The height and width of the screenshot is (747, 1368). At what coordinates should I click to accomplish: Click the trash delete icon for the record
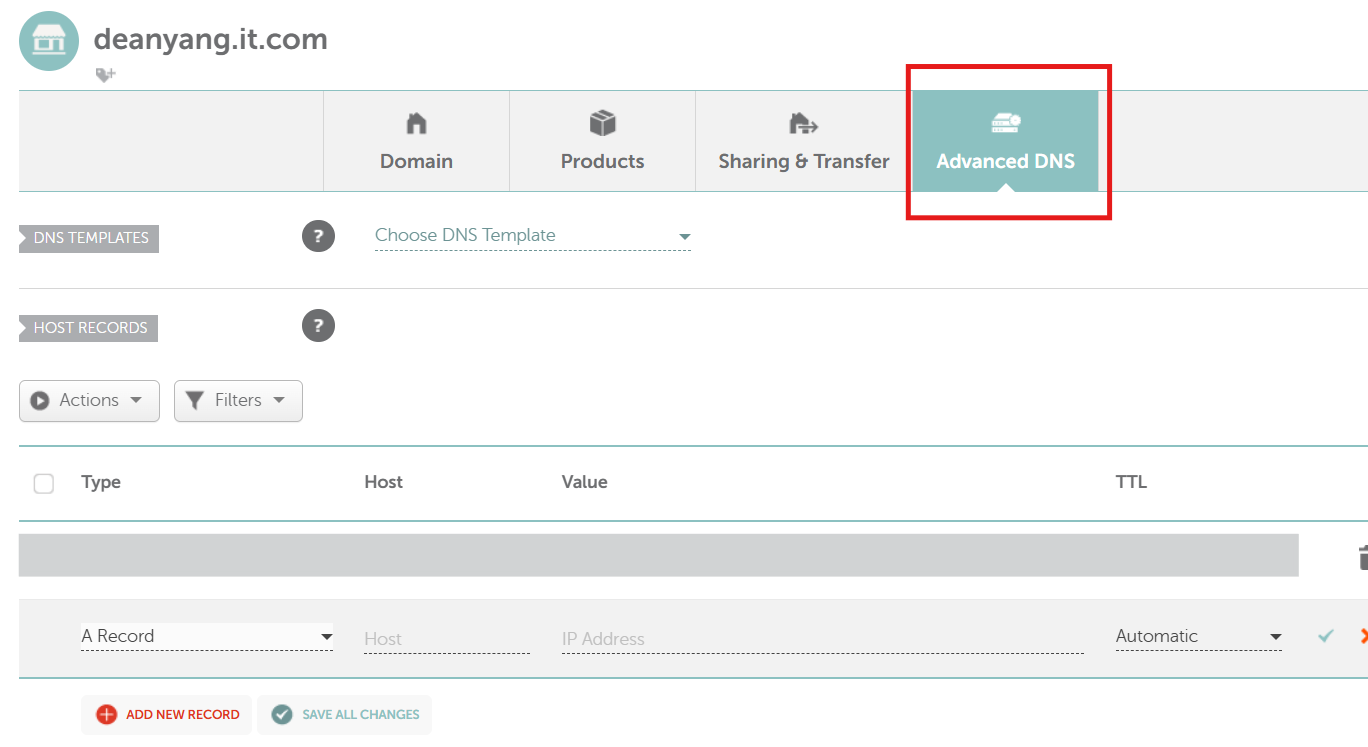(1361, 557)
